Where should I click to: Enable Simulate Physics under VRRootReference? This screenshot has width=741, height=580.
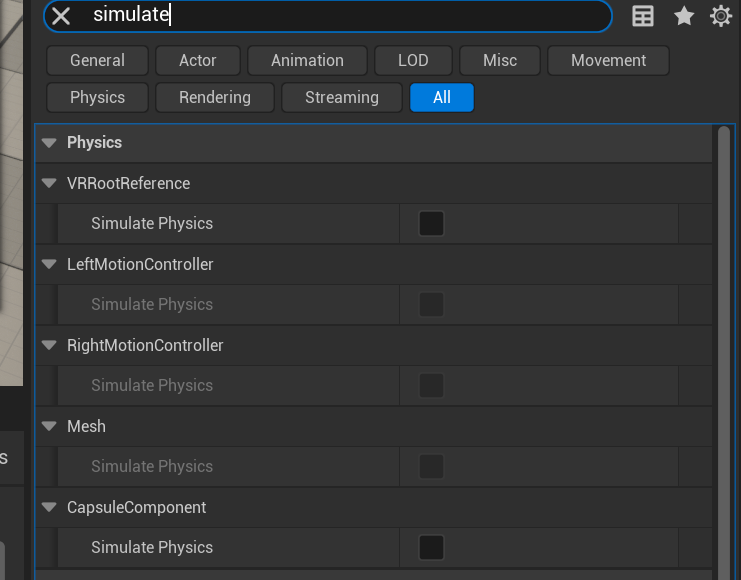pyautogui.click(x=431, y=223)
